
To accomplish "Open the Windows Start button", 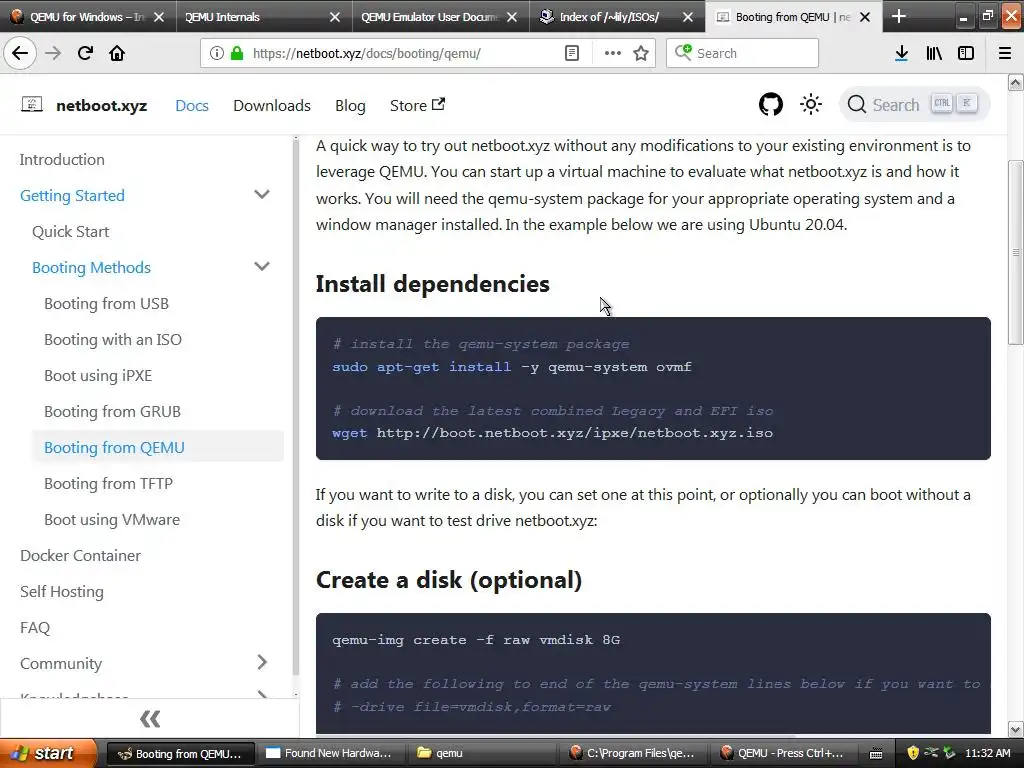I will tap(47, 753).
